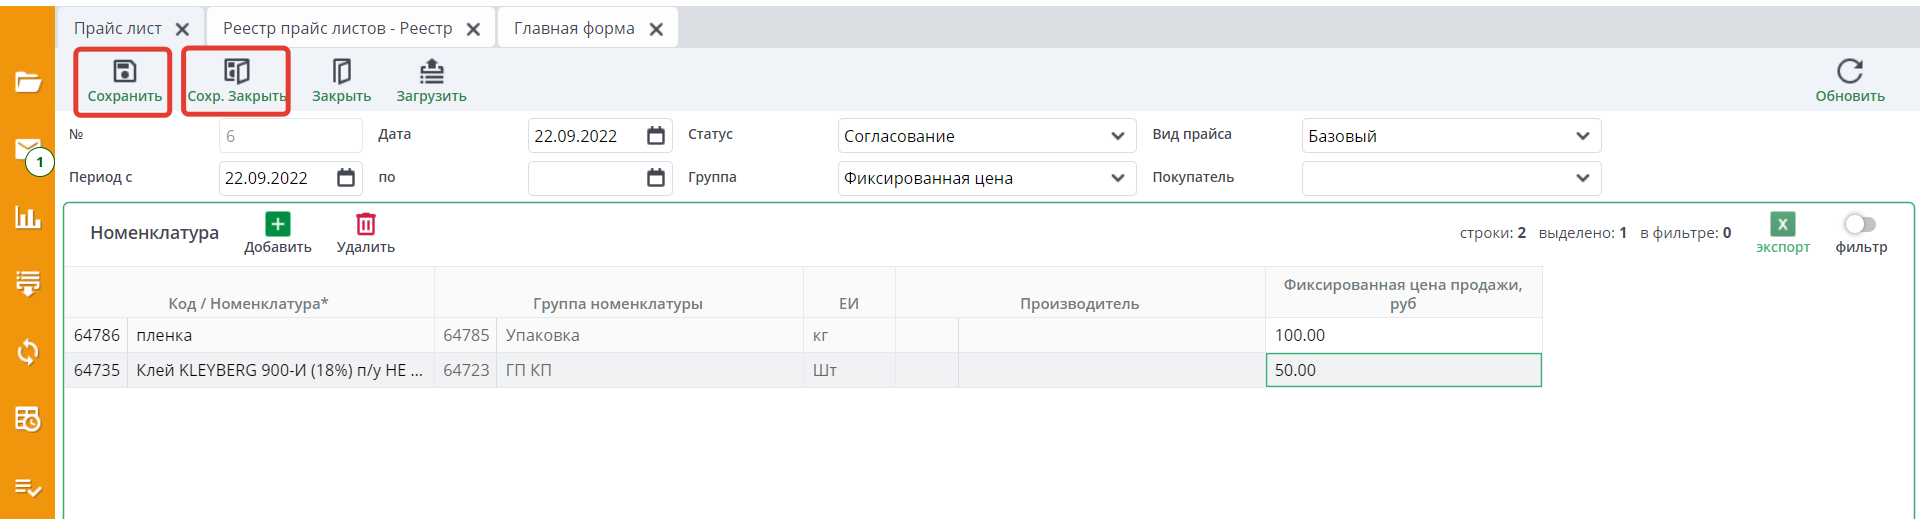Screen dimensions: 1920x519
Task: Add a row with green Добавить icon
Action: point(278,224)
